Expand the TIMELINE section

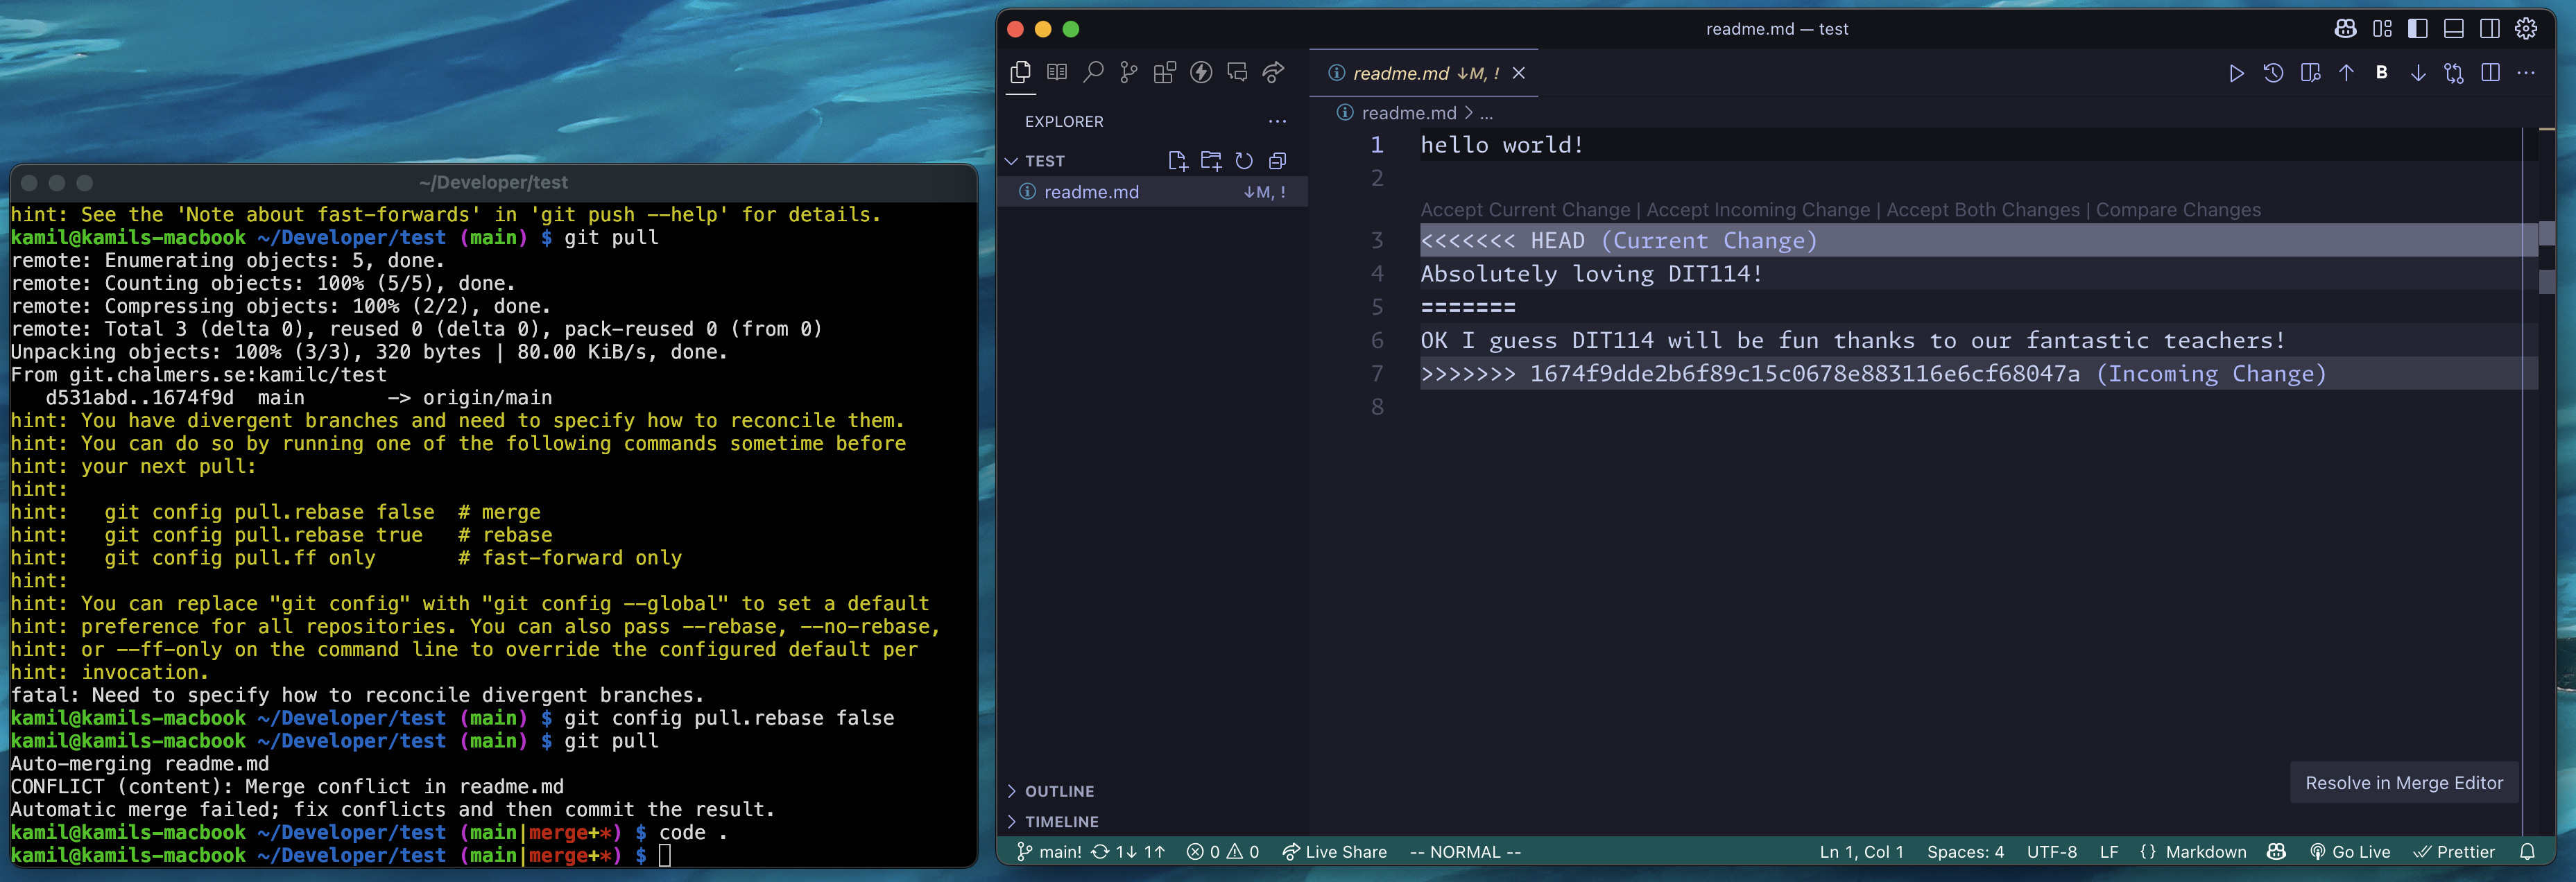coord(1060,821)
